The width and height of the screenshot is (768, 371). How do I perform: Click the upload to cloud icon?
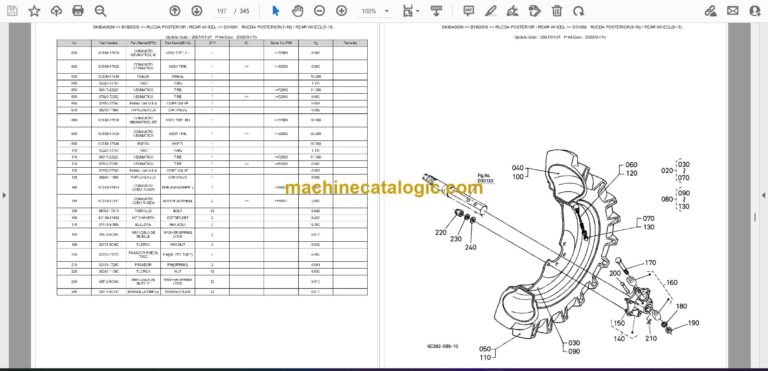pyautogui.click(x=56, y=11)
